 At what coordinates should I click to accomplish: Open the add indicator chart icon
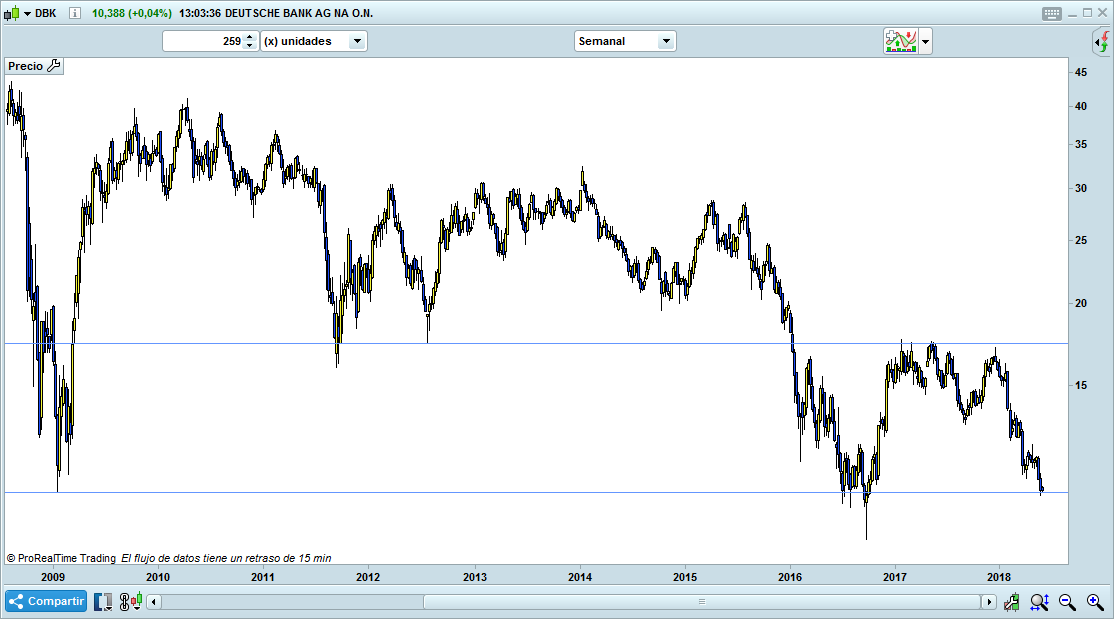[x=900, y=41]
